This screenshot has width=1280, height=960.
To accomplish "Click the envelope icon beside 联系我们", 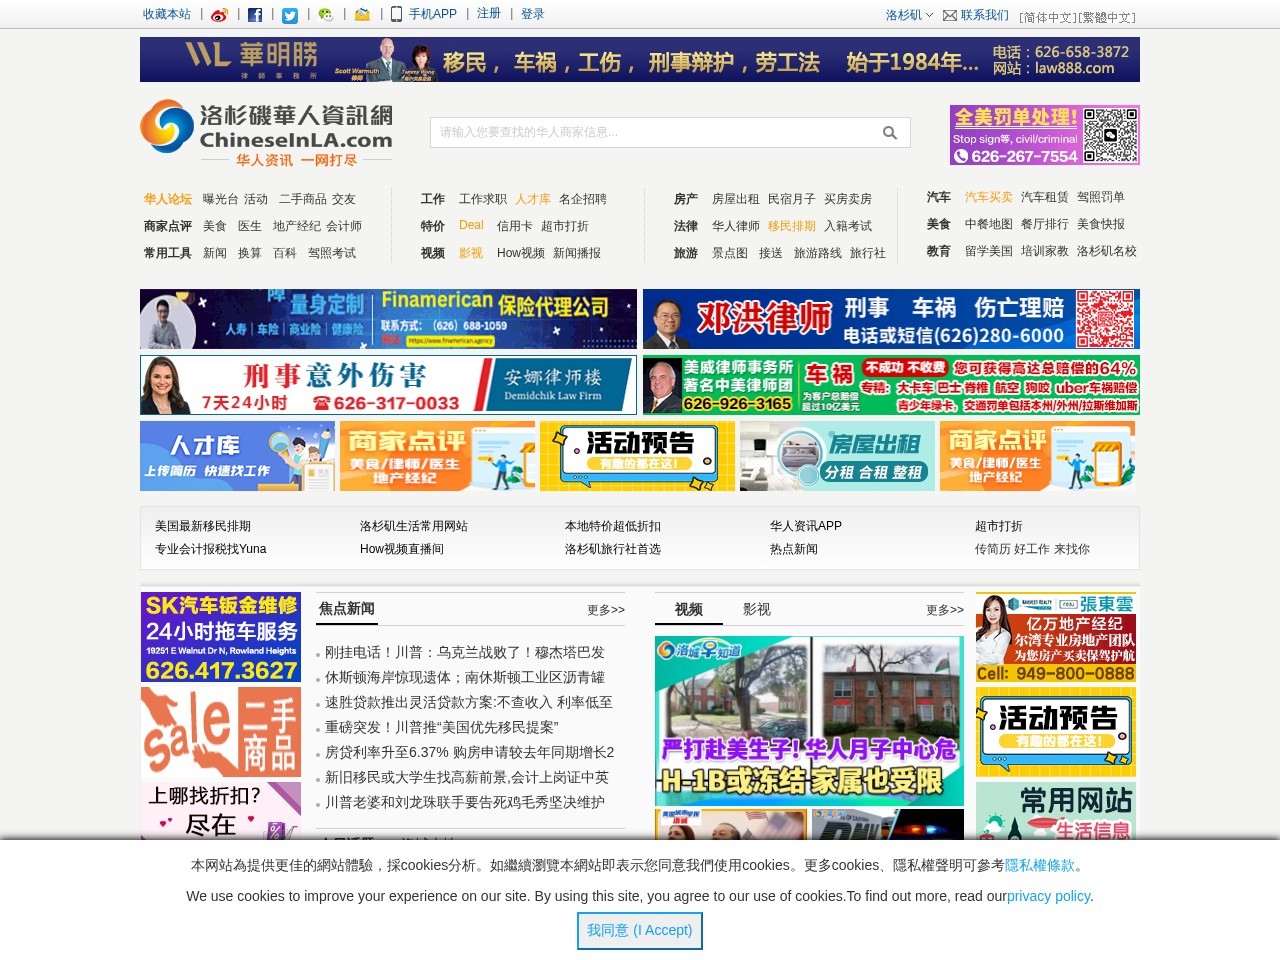I will (x=950, y=15).
